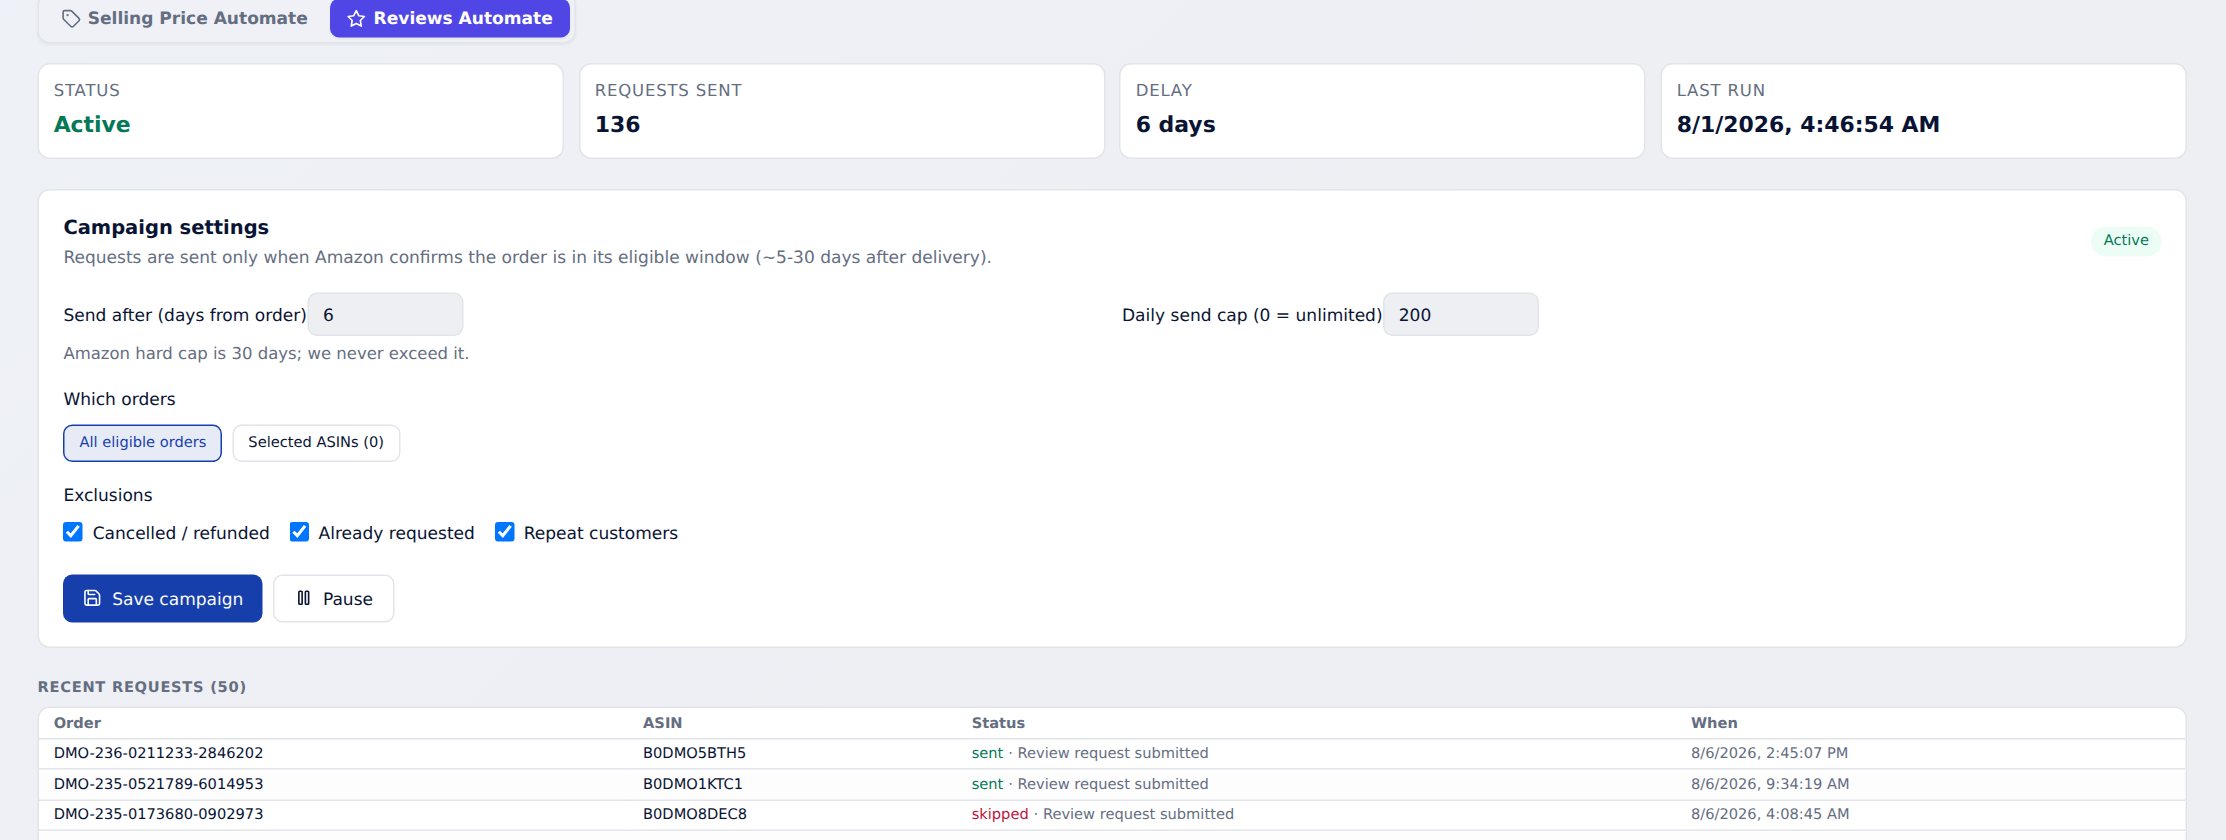
Task: Click the Recent Requests (50) heading
Action: (x=142, y=687)
